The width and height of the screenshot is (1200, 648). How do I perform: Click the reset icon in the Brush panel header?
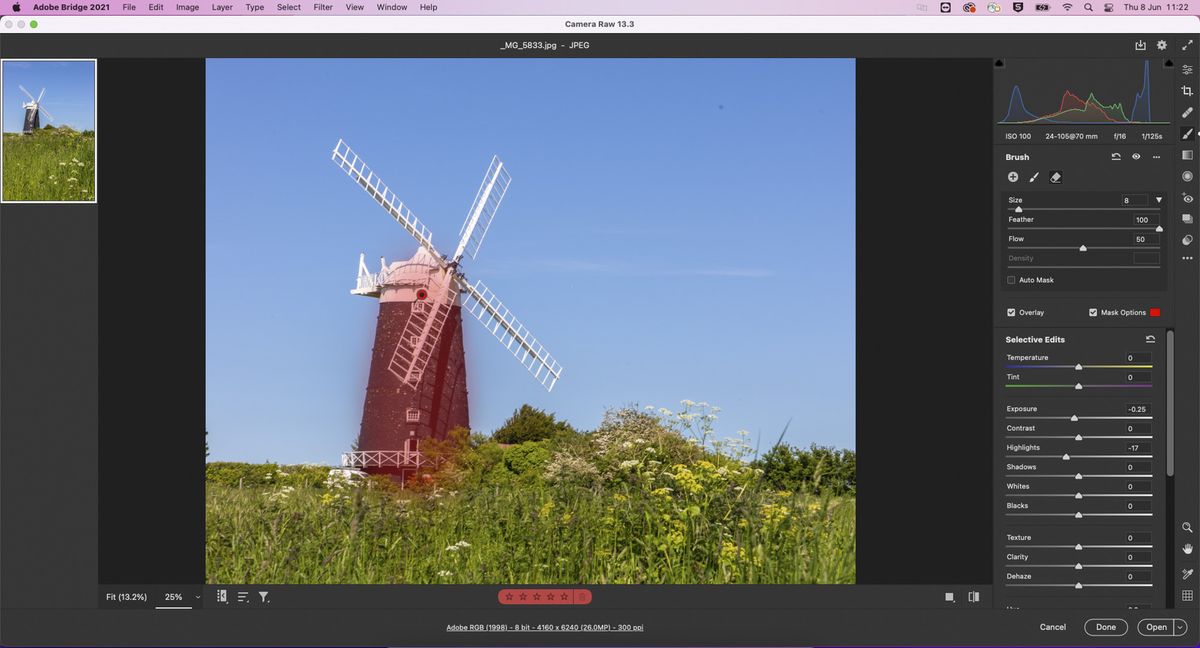pos(1115,157)
